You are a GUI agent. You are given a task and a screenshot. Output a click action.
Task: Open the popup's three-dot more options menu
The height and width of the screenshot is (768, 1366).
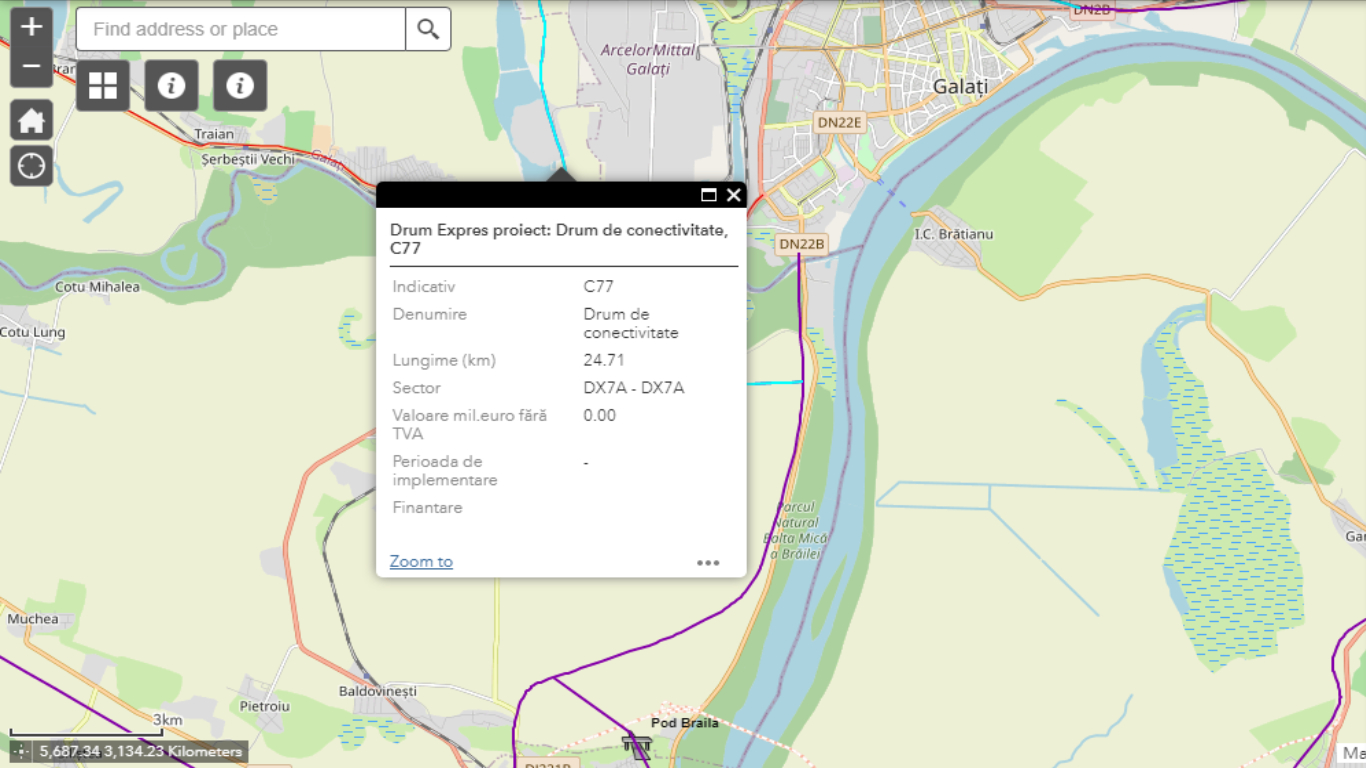[708, 563]
